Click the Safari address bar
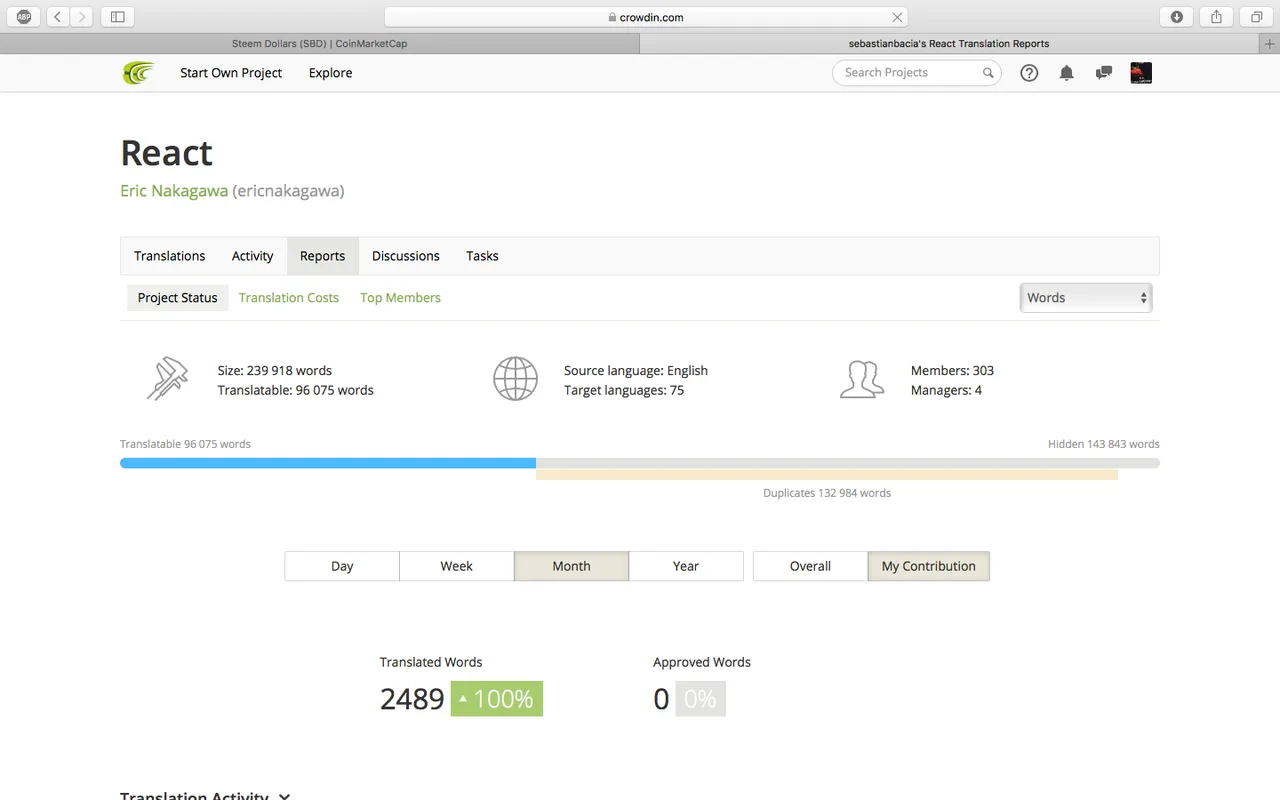The image size is (1280, 800). tap(646, 17)
